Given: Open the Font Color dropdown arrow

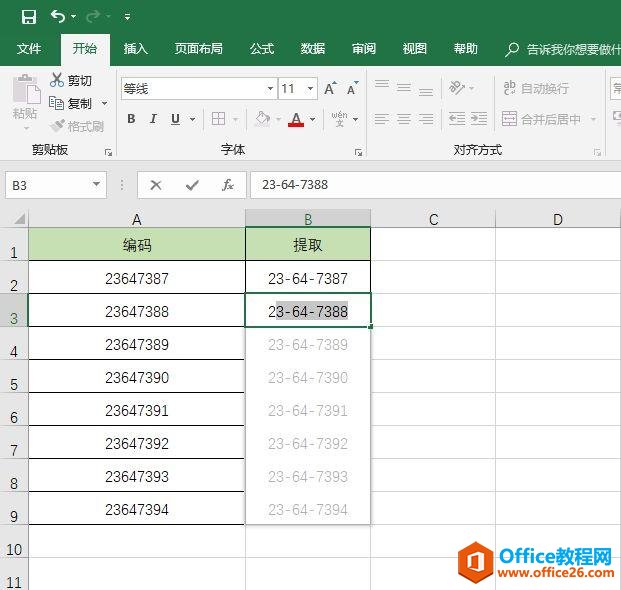Looking at the screenshot, I should [312, 119].
